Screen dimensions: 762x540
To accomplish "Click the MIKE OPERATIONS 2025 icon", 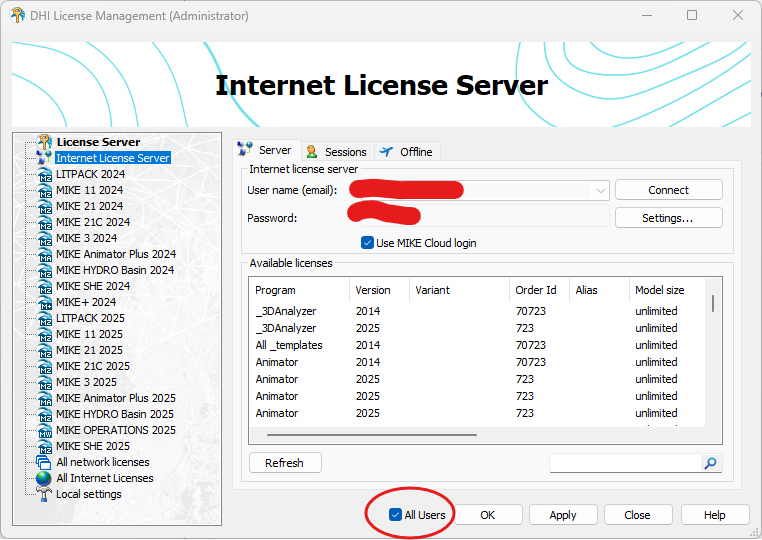I will tap(45, 431).
